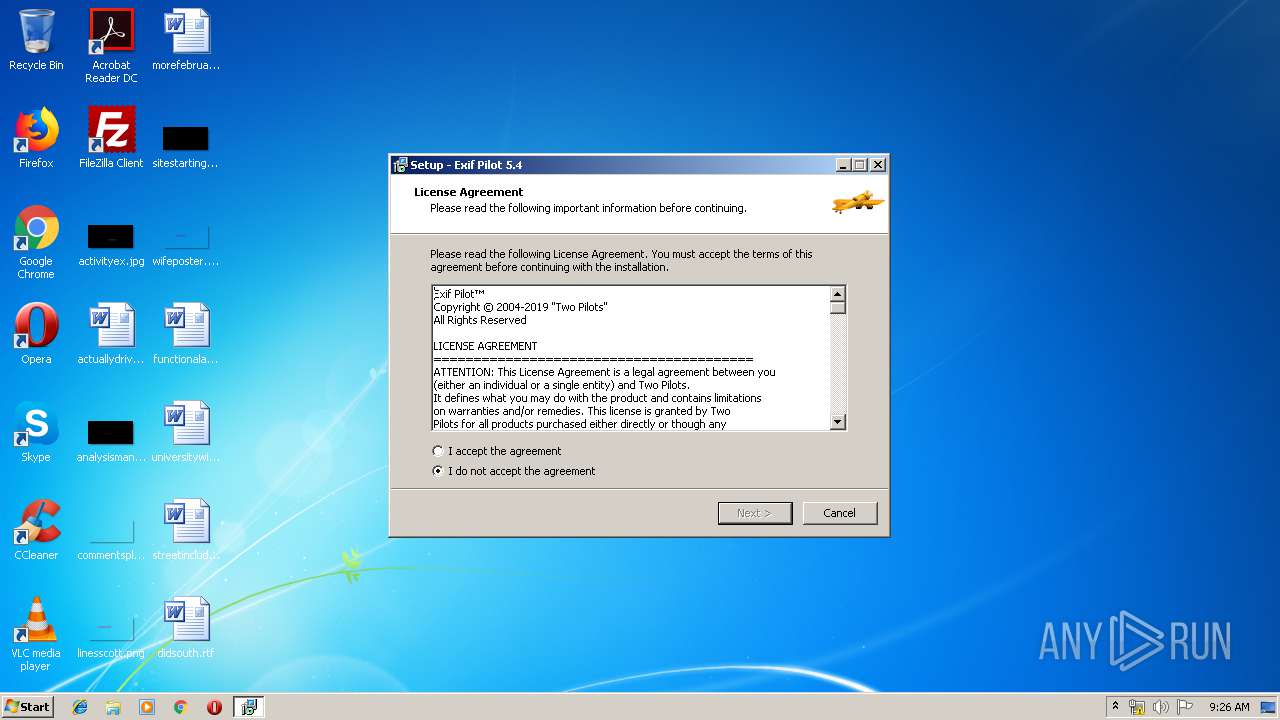
Task: Close the Setup - Exif Pilot window
Action: tap(878, 165)
